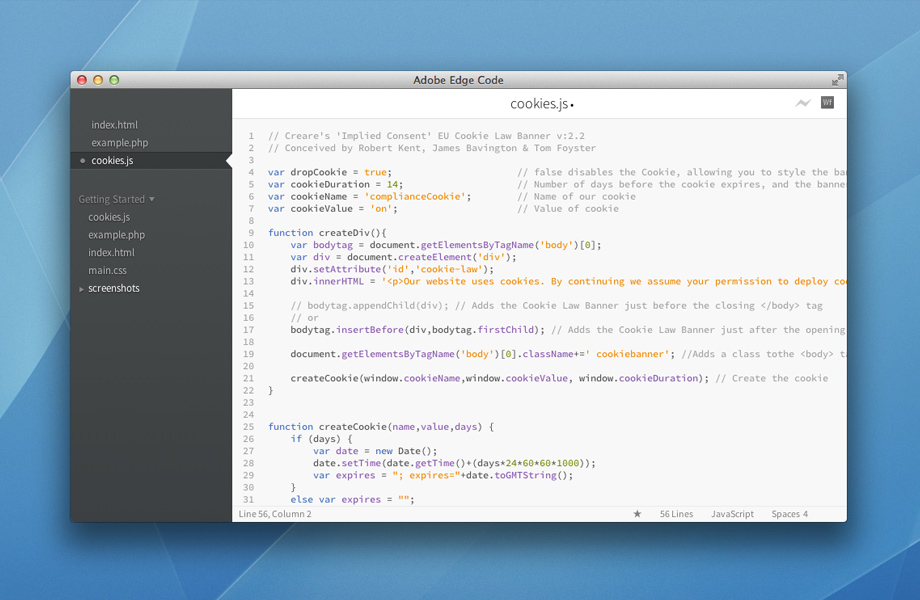The width and height of the screenshot is (920, 600).
Task: Click the toGMTString call on line 29
Action: click(x=526, y=475)
